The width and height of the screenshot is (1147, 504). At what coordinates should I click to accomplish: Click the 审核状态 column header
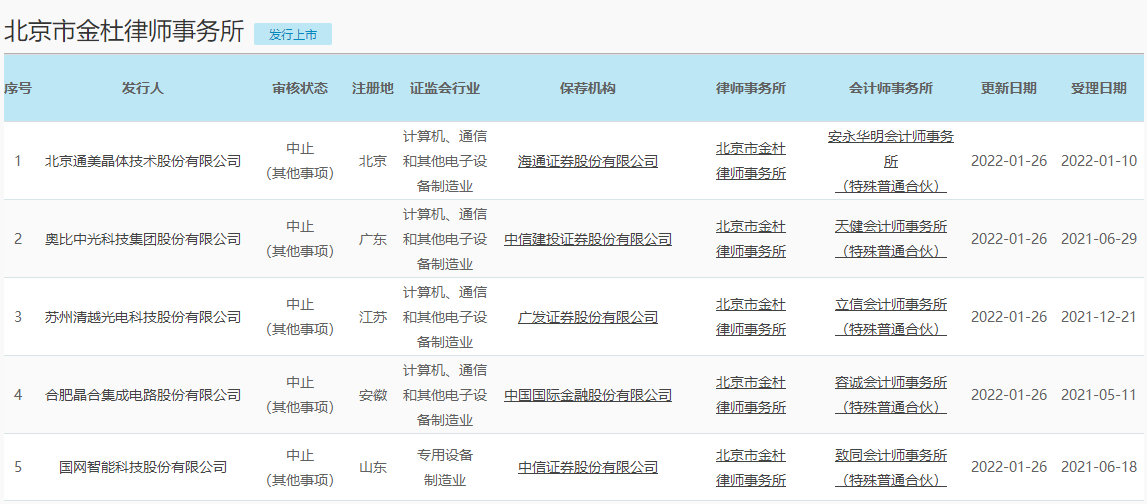(x=300, y=89)
